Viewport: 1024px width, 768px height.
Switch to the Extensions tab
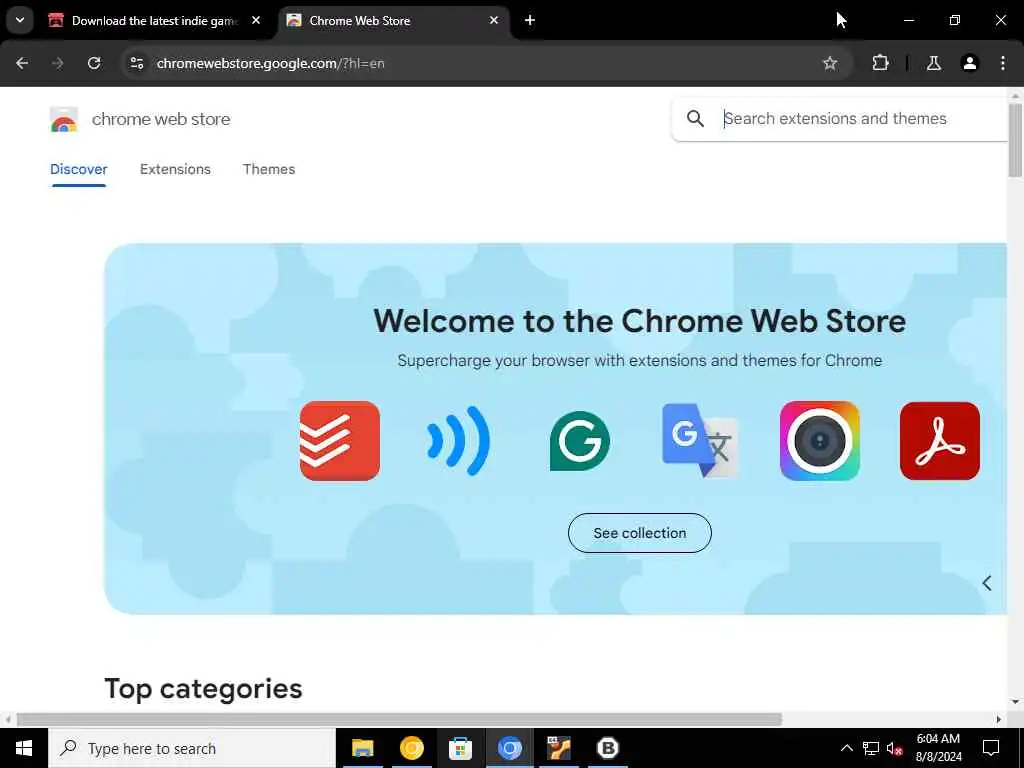pos(175,169)
